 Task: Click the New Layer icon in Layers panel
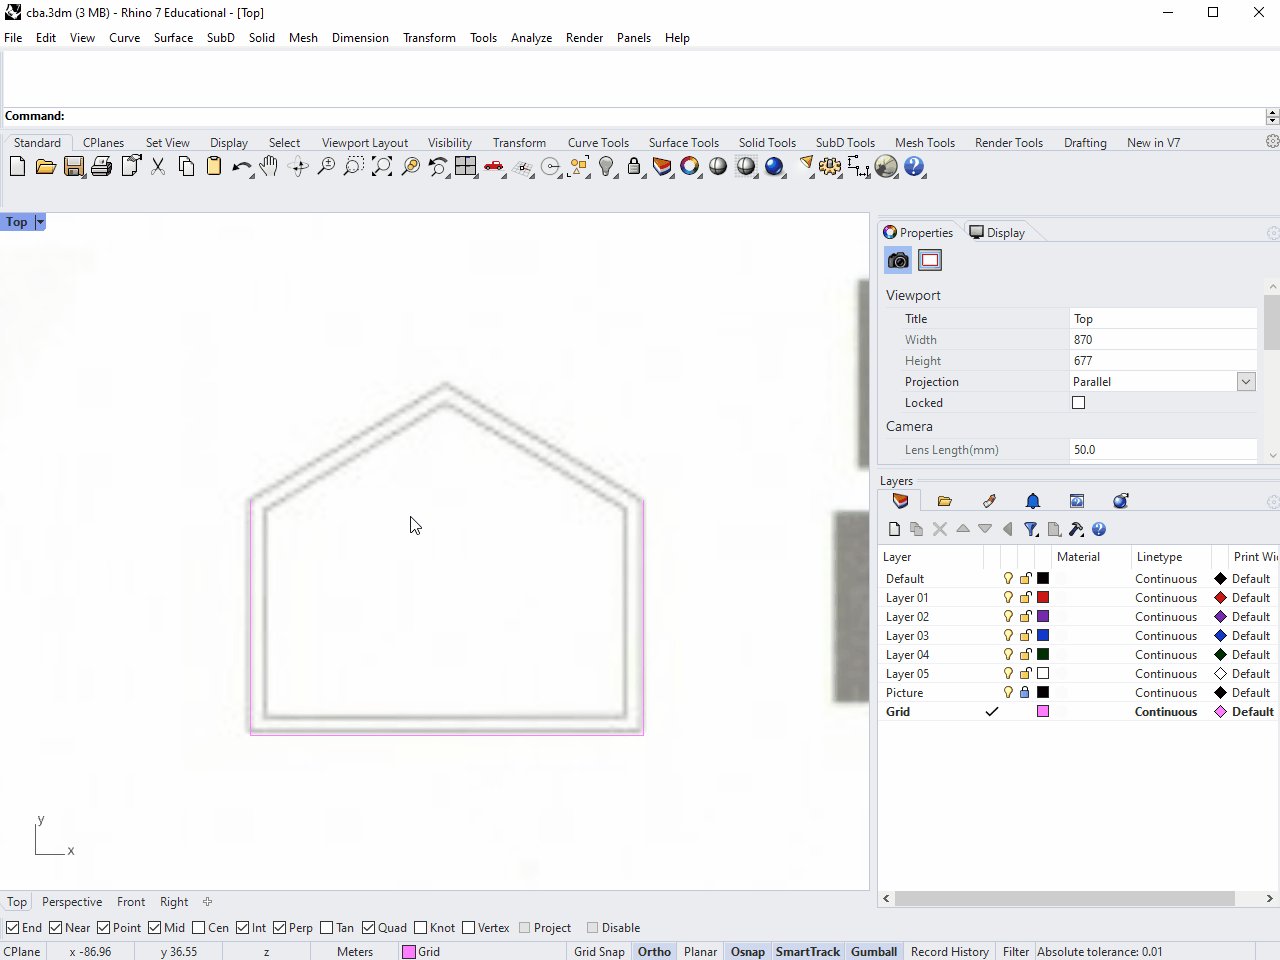894,529
